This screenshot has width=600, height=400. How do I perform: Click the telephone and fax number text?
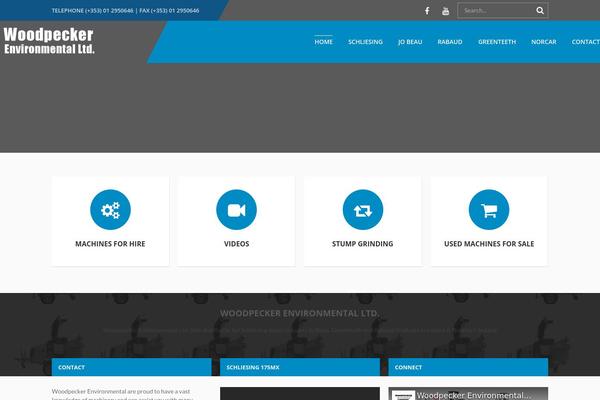tap(126, 11)
